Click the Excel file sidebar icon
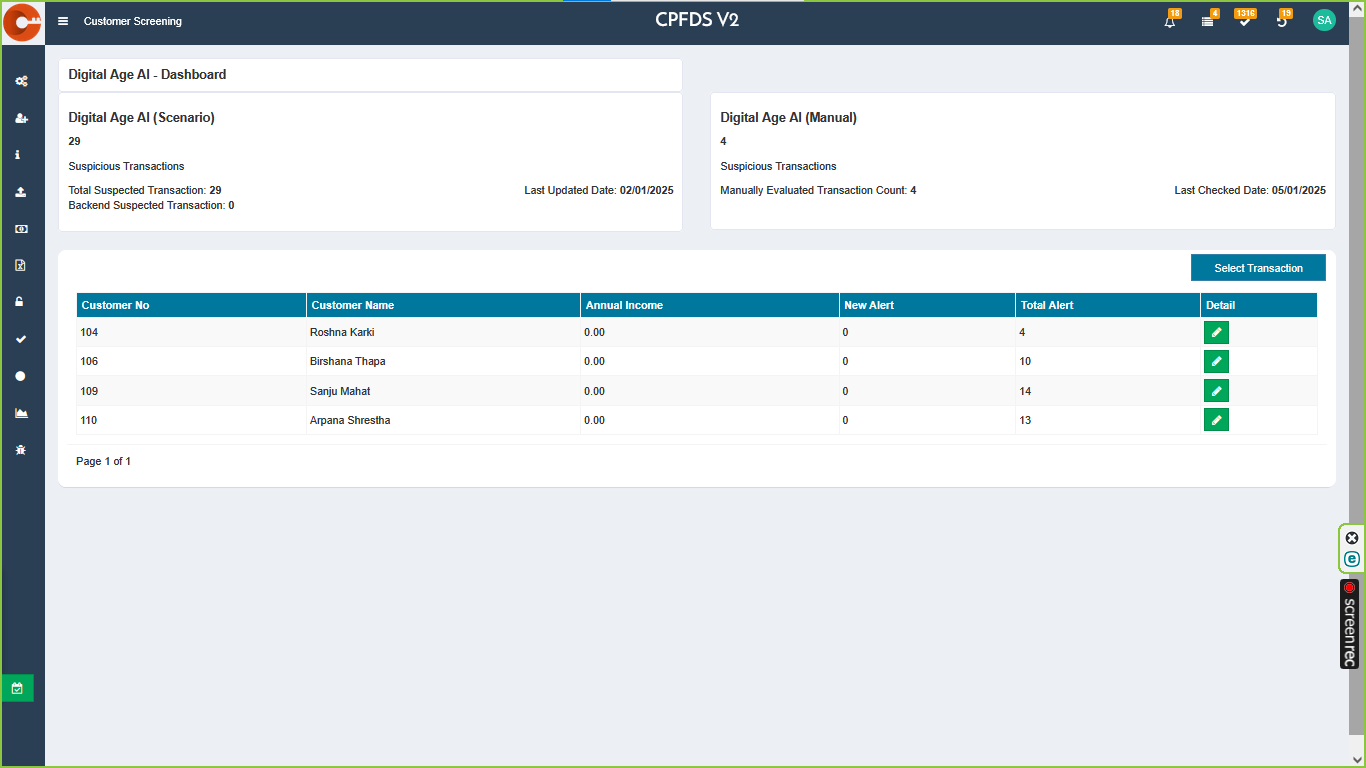Image resolution: width=1366 pixels, height=768 pixels. point(21,266)
